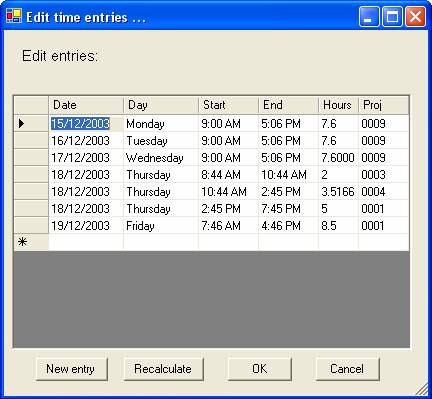Sort by the End column header
The image size is (432, 399).
(288, 105)
